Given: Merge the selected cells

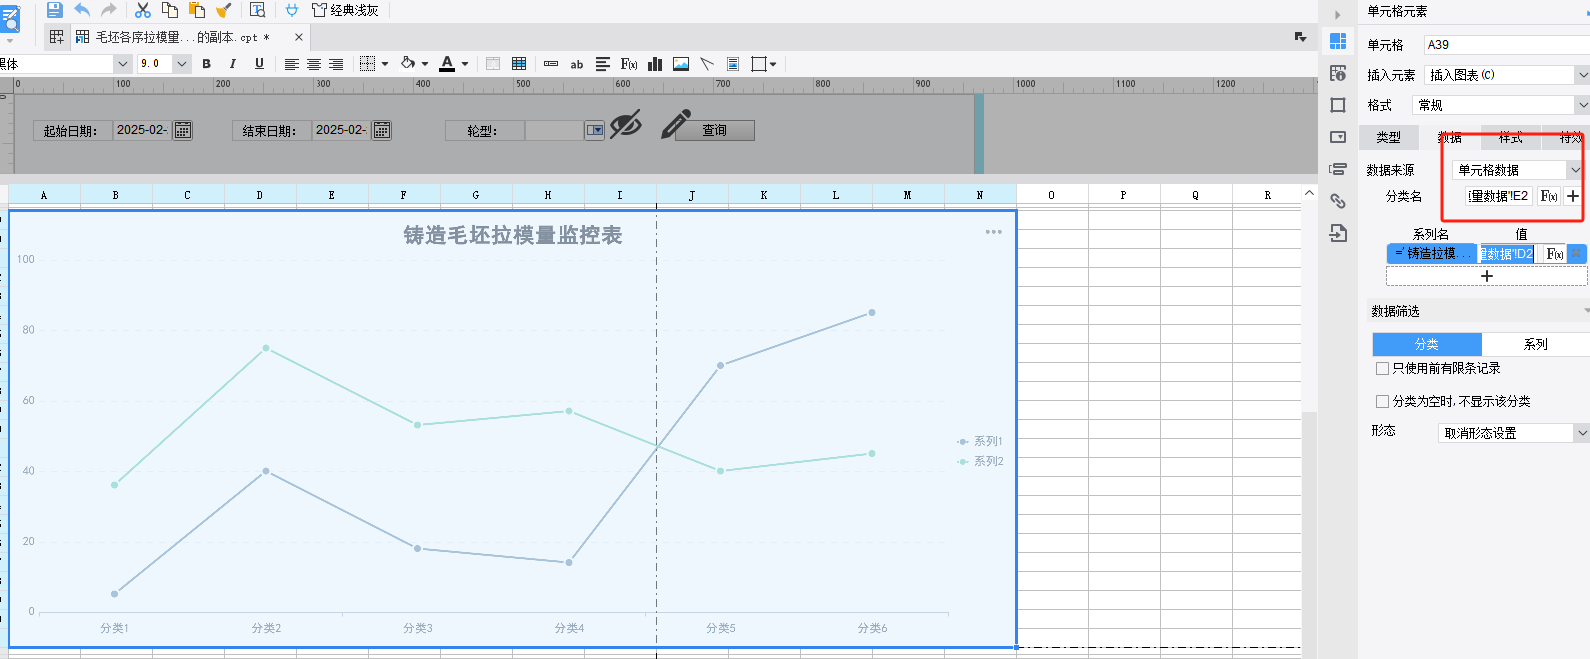Looking at the screenshot, I should click(x=493, y=64).
